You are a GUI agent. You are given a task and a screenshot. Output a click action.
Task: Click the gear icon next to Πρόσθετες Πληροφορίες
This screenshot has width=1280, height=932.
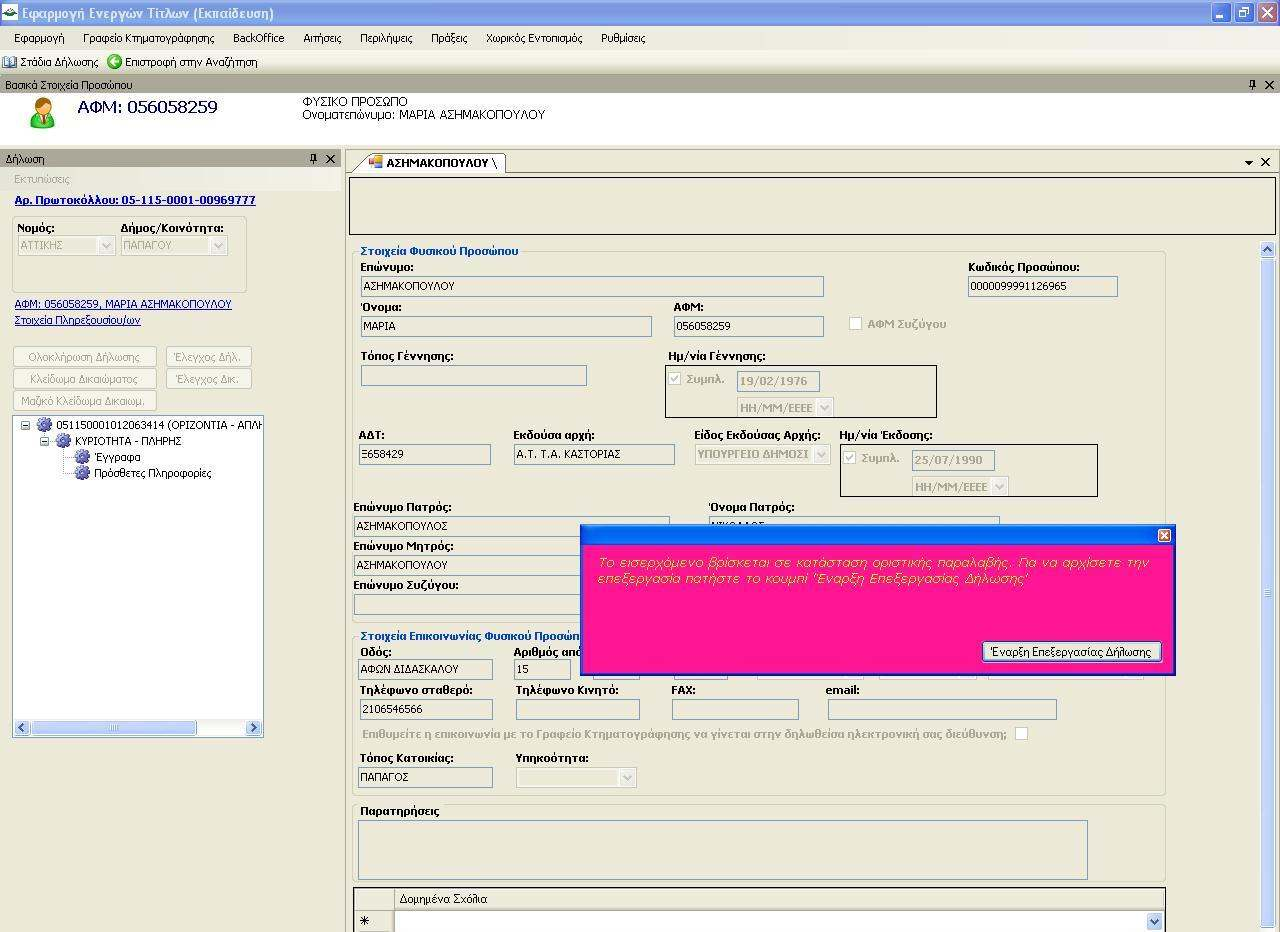[x=82, y=473]
